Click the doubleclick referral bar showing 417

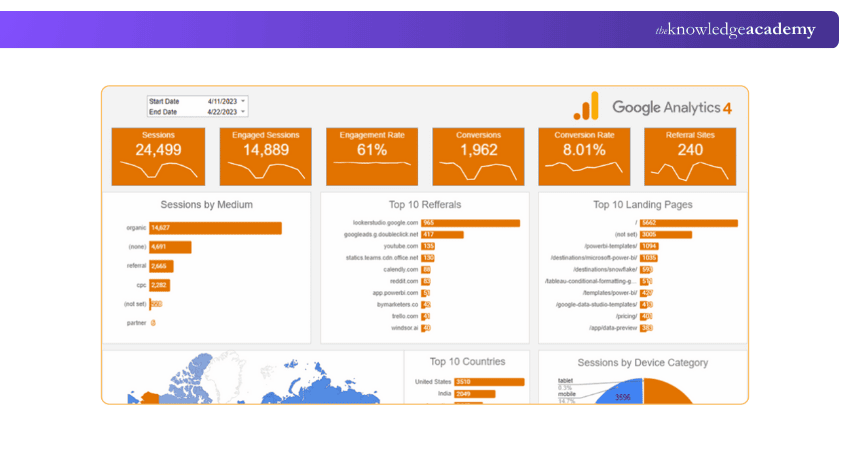[x=442, y=235]
